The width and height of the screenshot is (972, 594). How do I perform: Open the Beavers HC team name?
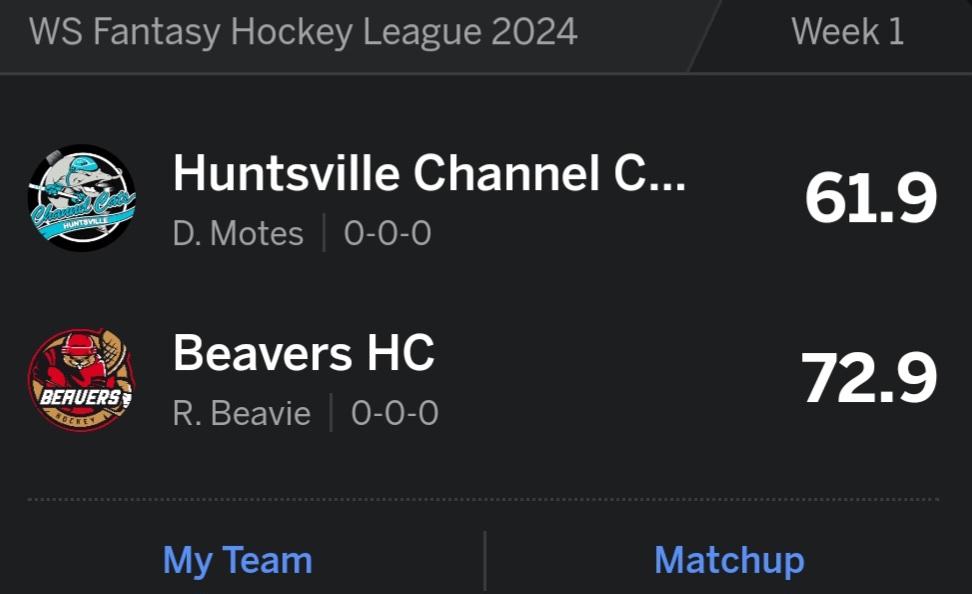pos(303,353)
